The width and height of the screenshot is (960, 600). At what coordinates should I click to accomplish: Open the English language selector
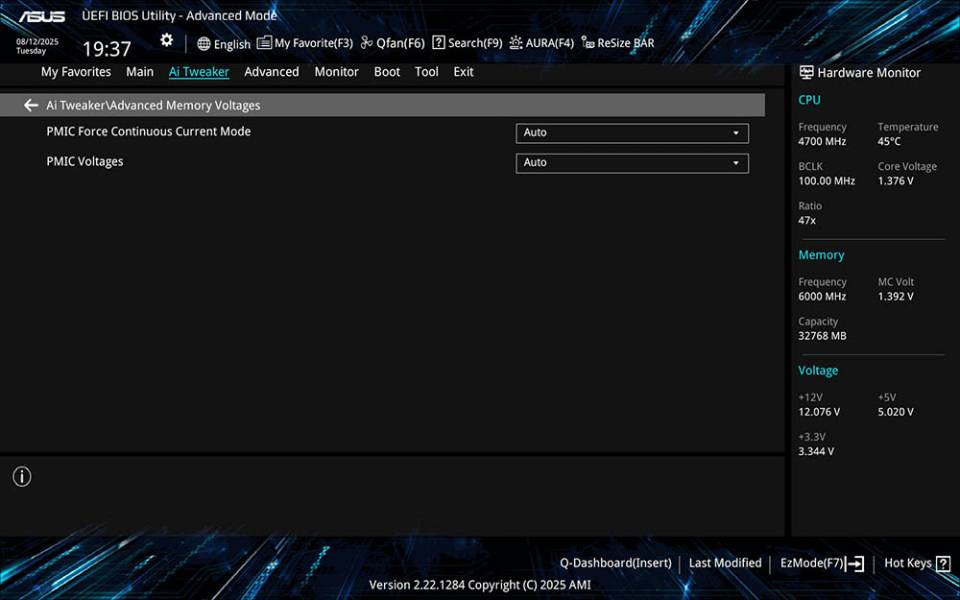224,43
